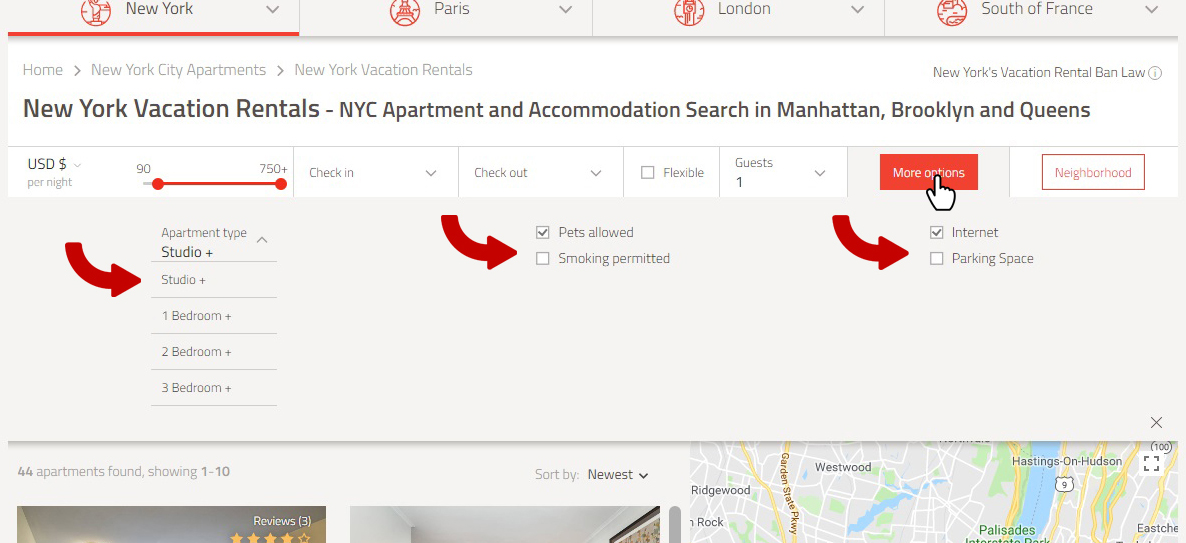Click the Paris Eiffel Tower icon
Image resolution: width=1186 pixels, height=543 pixels.
click(405, 11)
